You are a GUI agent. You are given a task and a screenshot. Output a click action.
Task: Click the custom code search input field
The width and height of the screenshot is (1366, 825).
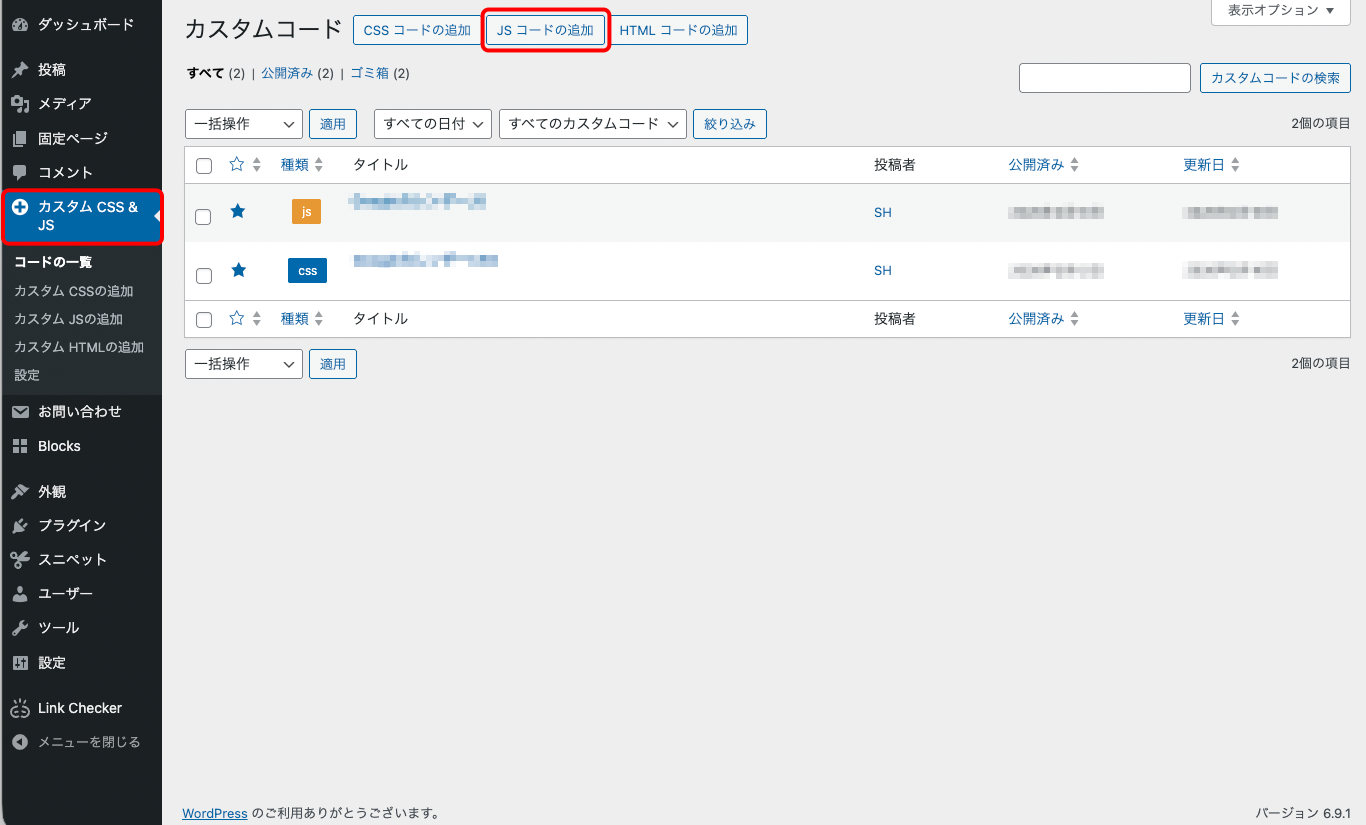point(1104,78)
